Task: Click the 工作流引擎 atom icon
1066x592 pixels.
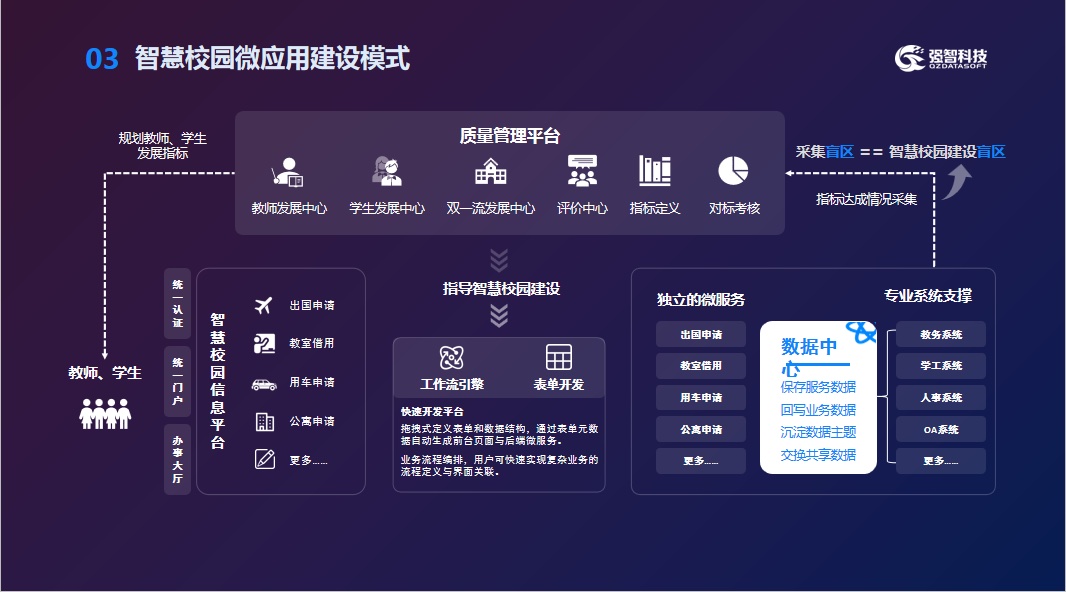Action: tap(452, 358)
